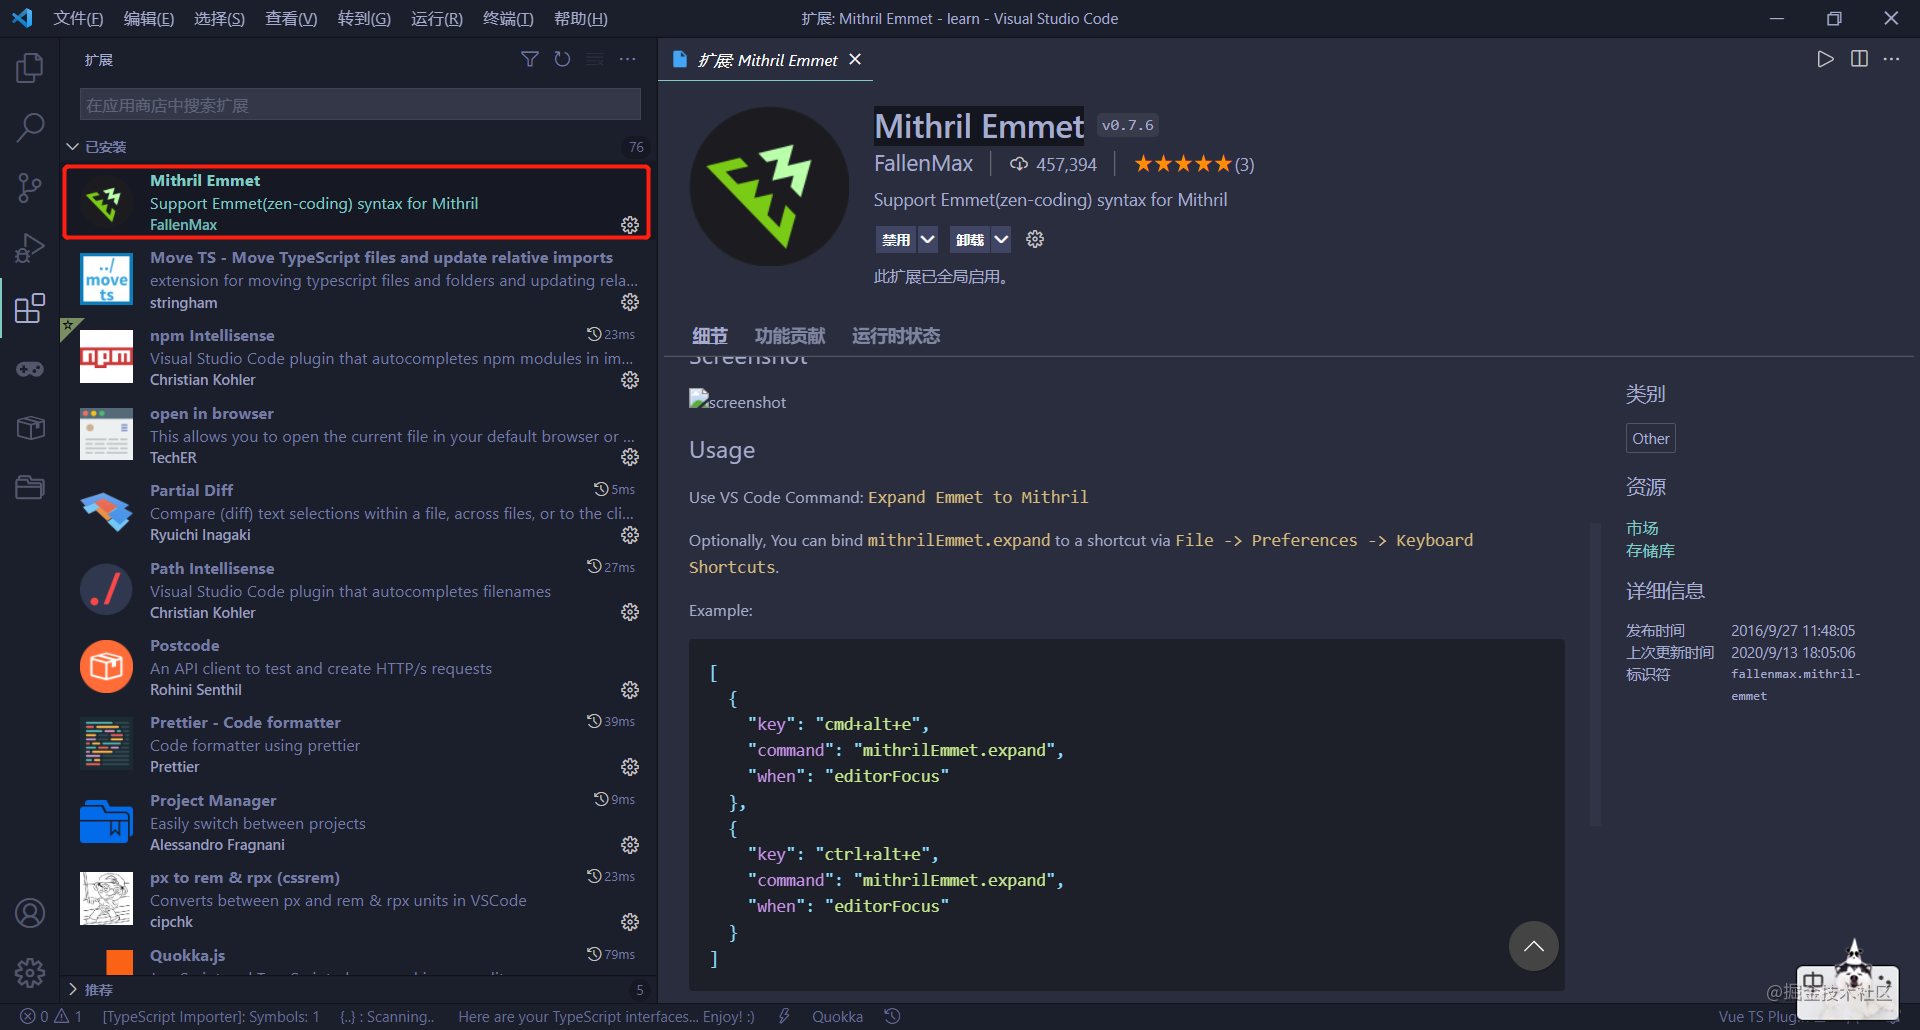Viewport: 1920px width, 1030px height.
Task: Open the Mithril Emmet manage gear in the list
Action: click(630, 225)
